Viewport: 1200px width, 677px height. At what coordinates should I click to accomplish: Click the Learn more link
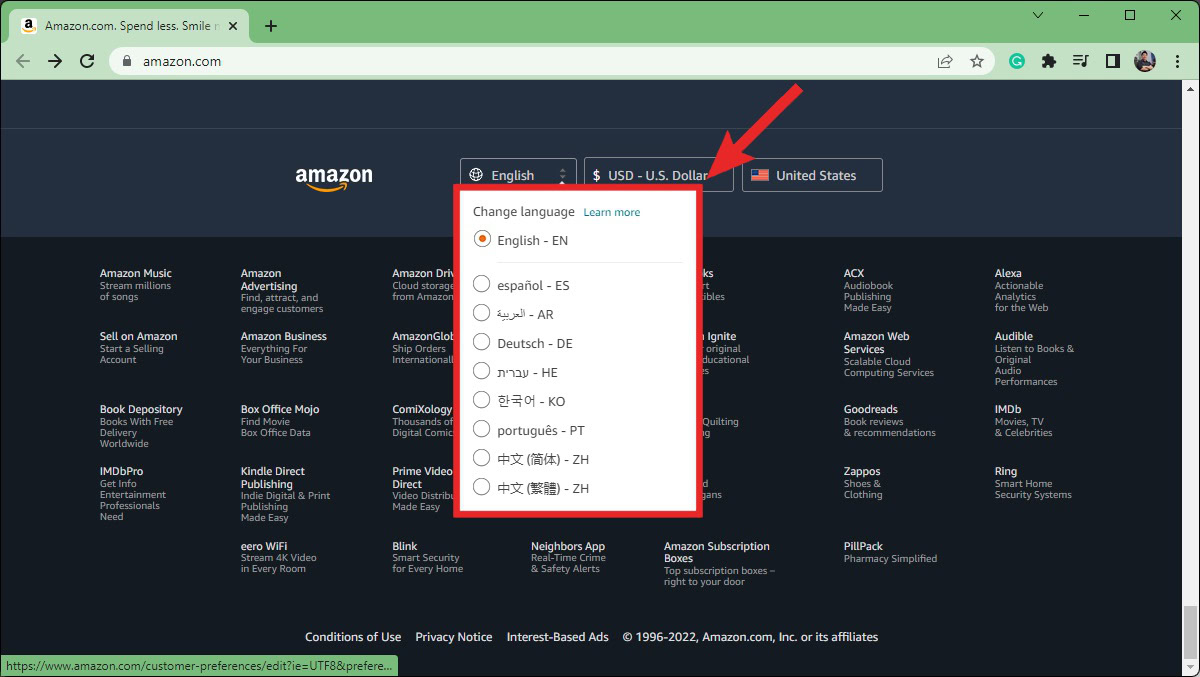[x=612, y=212]
